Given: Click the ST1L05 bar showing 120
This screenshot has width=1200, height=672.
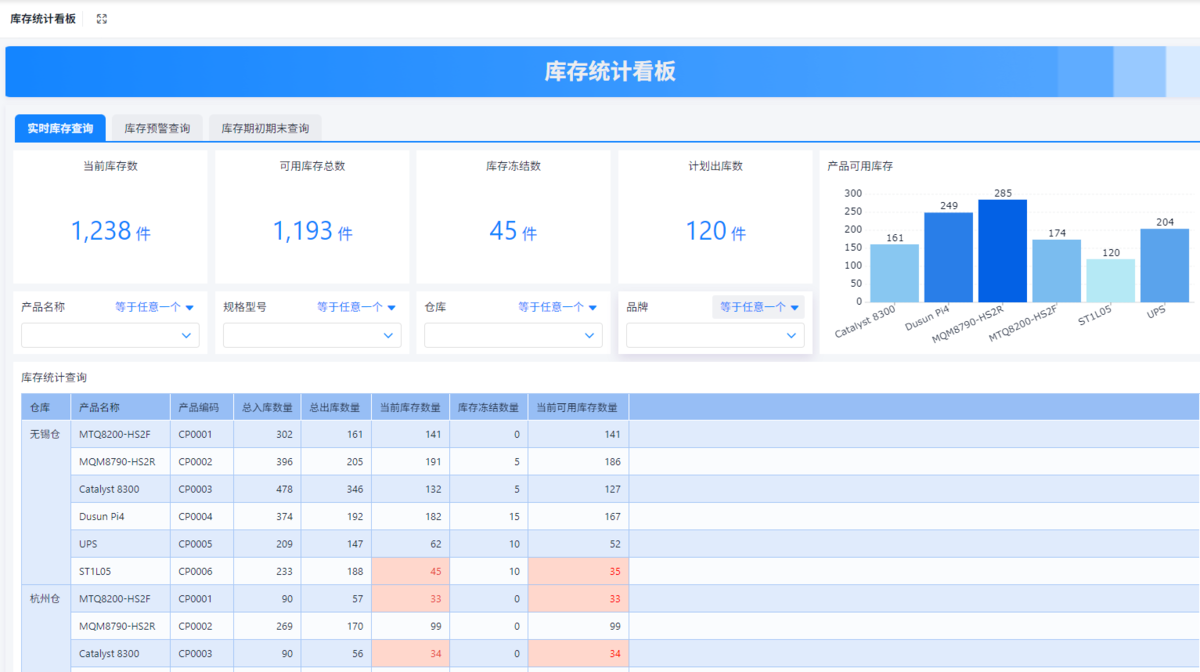Looking at the screenshot, I should click(x=1110, y=280).
